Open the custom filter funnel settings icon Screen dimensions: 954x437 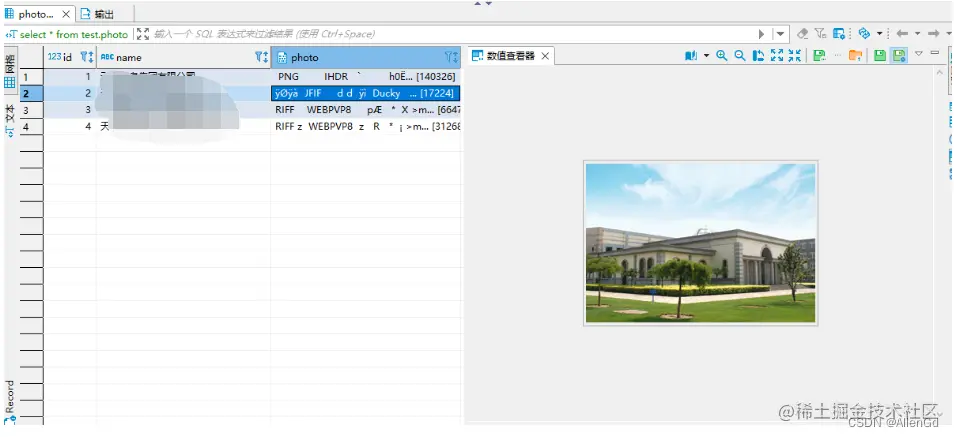click(x=821, y=33)
